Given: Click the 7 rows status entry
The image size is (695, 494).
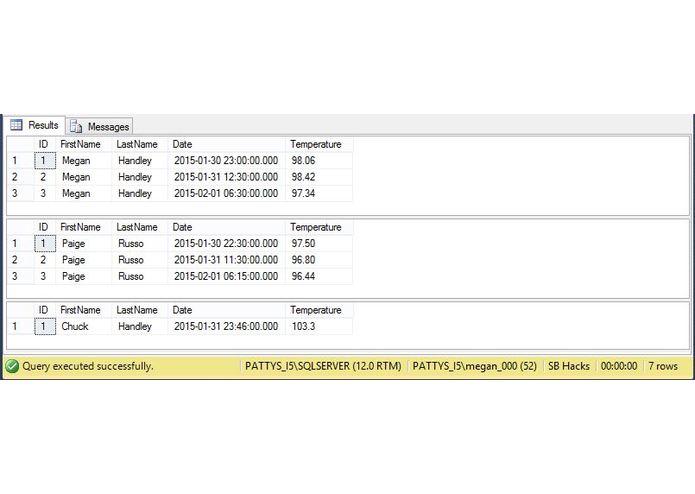Looking at the screenshot, I should tap(663, 366).
